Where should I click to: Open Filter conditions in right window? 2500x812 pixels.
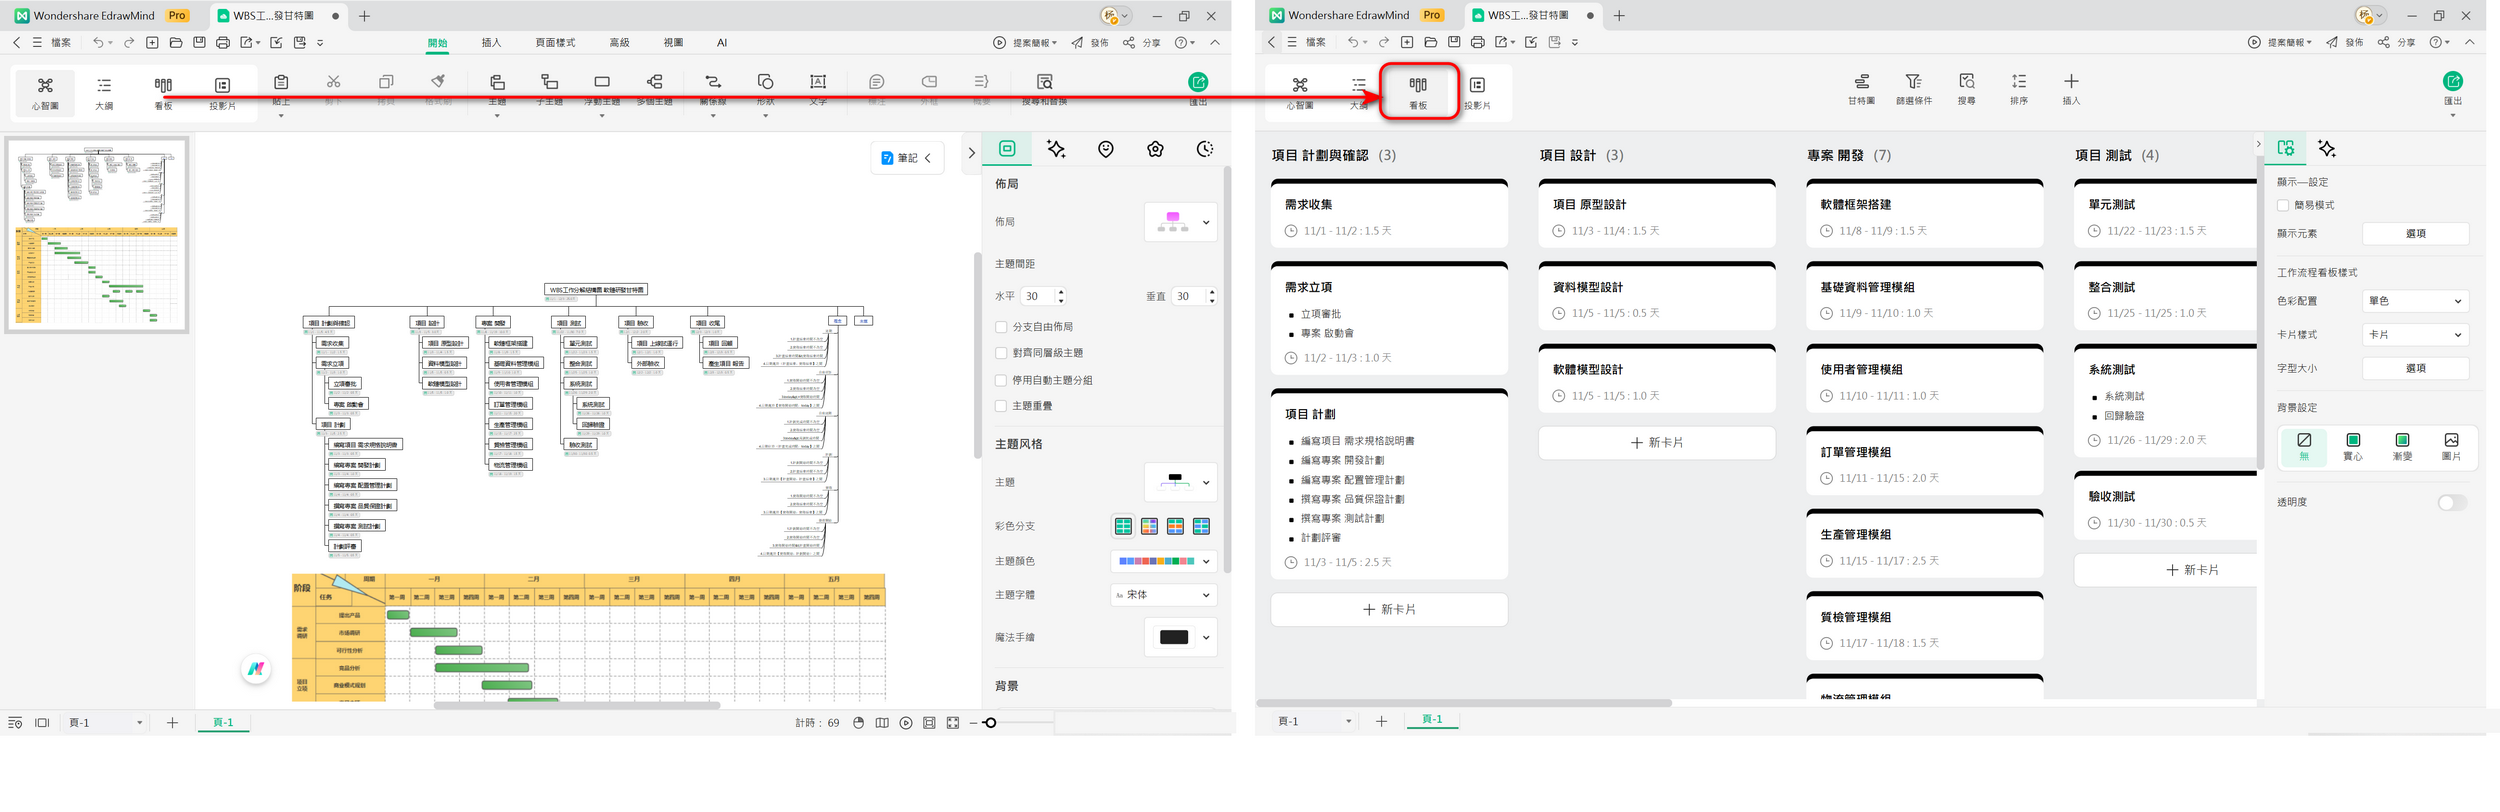(1913, 82)
